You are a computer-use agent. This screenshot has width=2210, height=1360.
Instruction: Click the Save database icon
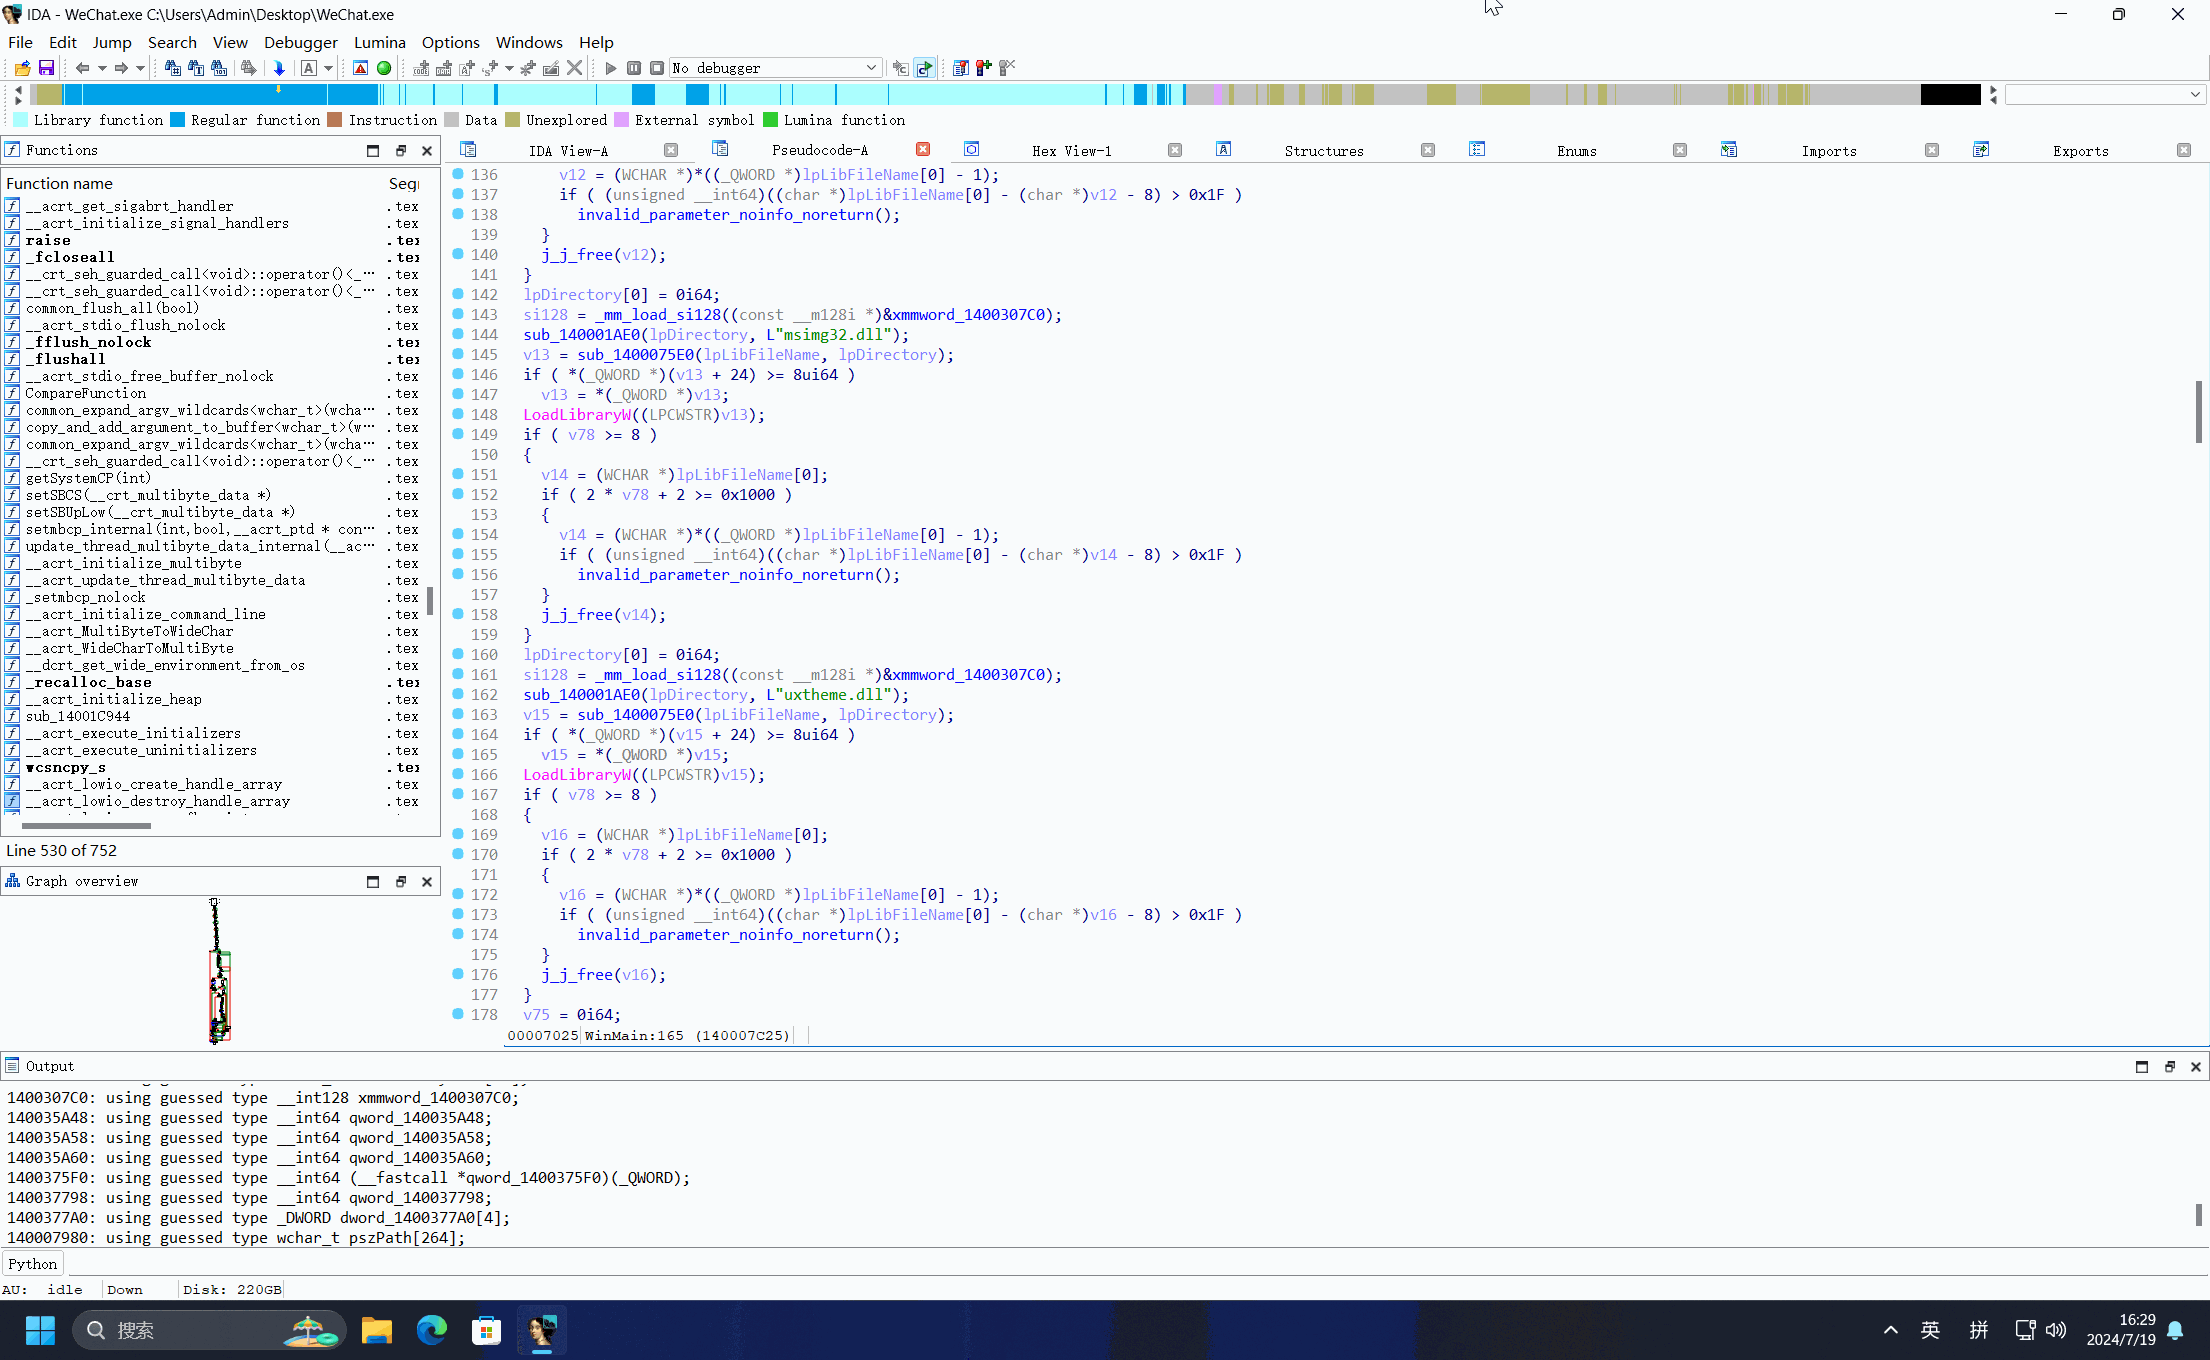[x=46, y=68]
